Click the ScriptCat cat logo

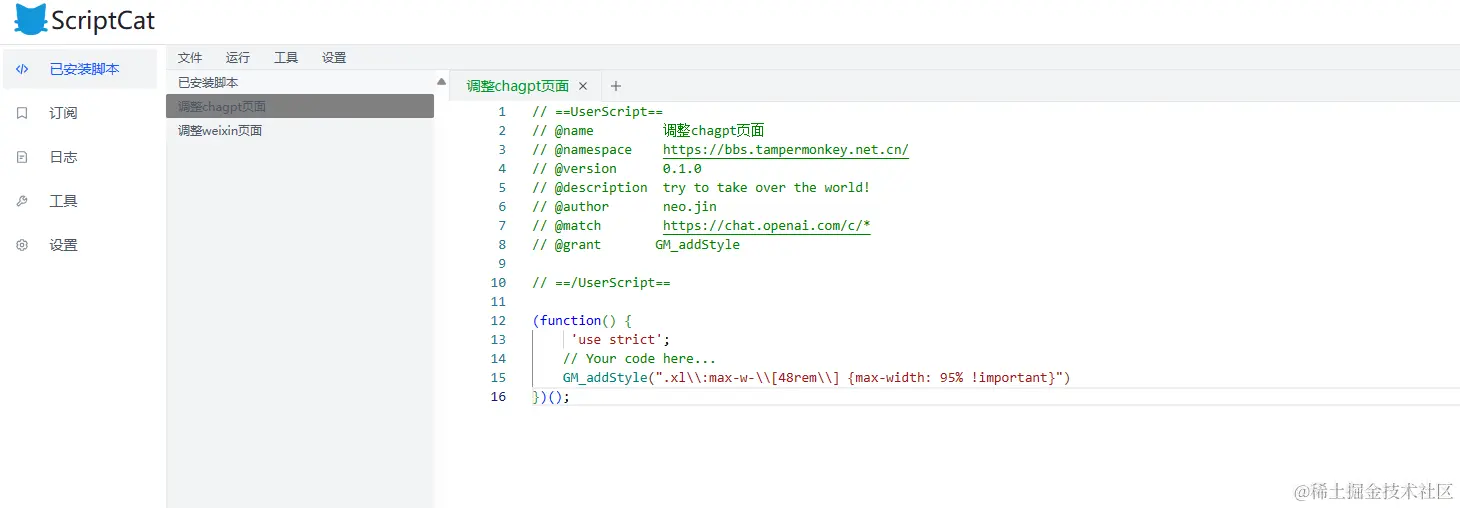click(31, 20)
